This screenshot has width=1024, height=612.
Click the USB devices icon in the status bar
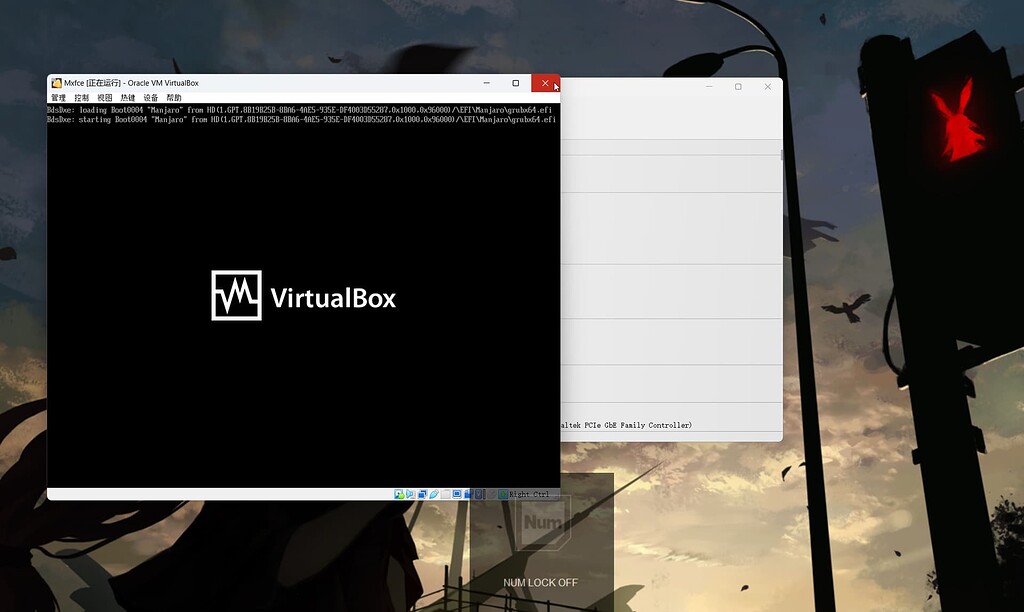click(x=434, y=493)
